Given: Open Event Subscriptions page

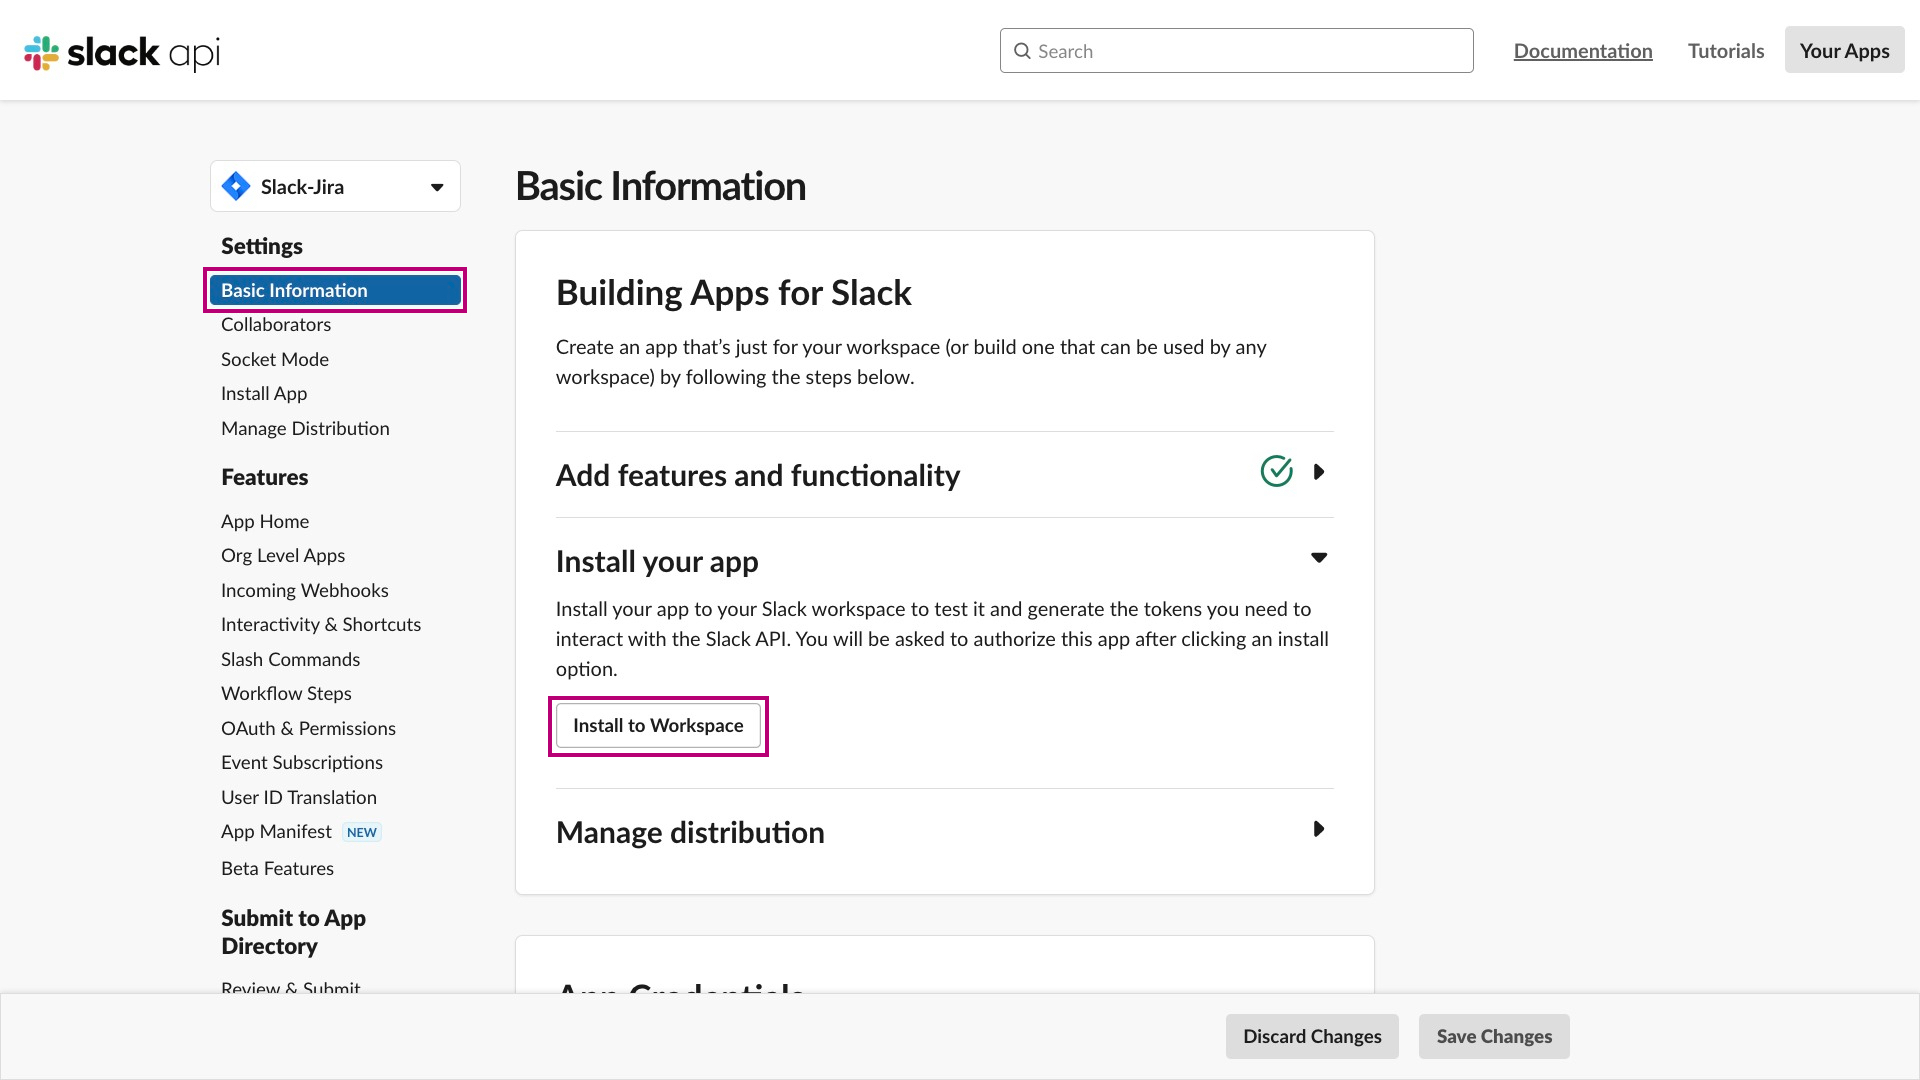Looking at the screenshot, I should [x=302, y=763].
